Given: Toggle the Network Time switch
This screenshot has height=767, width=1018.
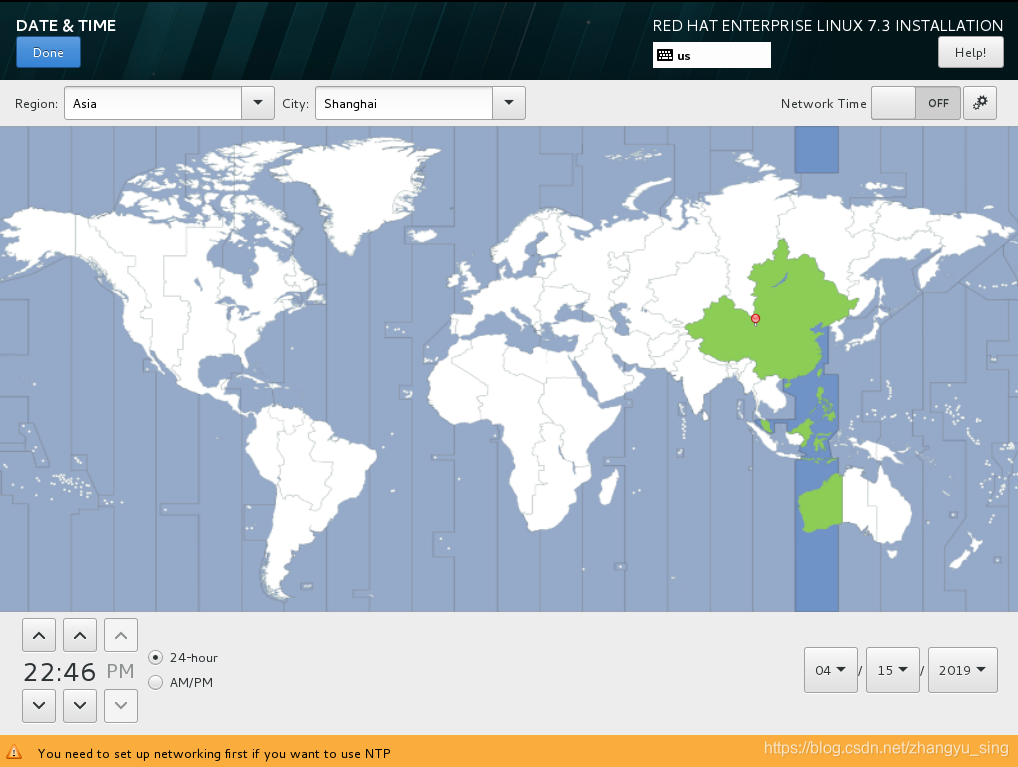Looking at the screenshot, I should pos(915,103).
